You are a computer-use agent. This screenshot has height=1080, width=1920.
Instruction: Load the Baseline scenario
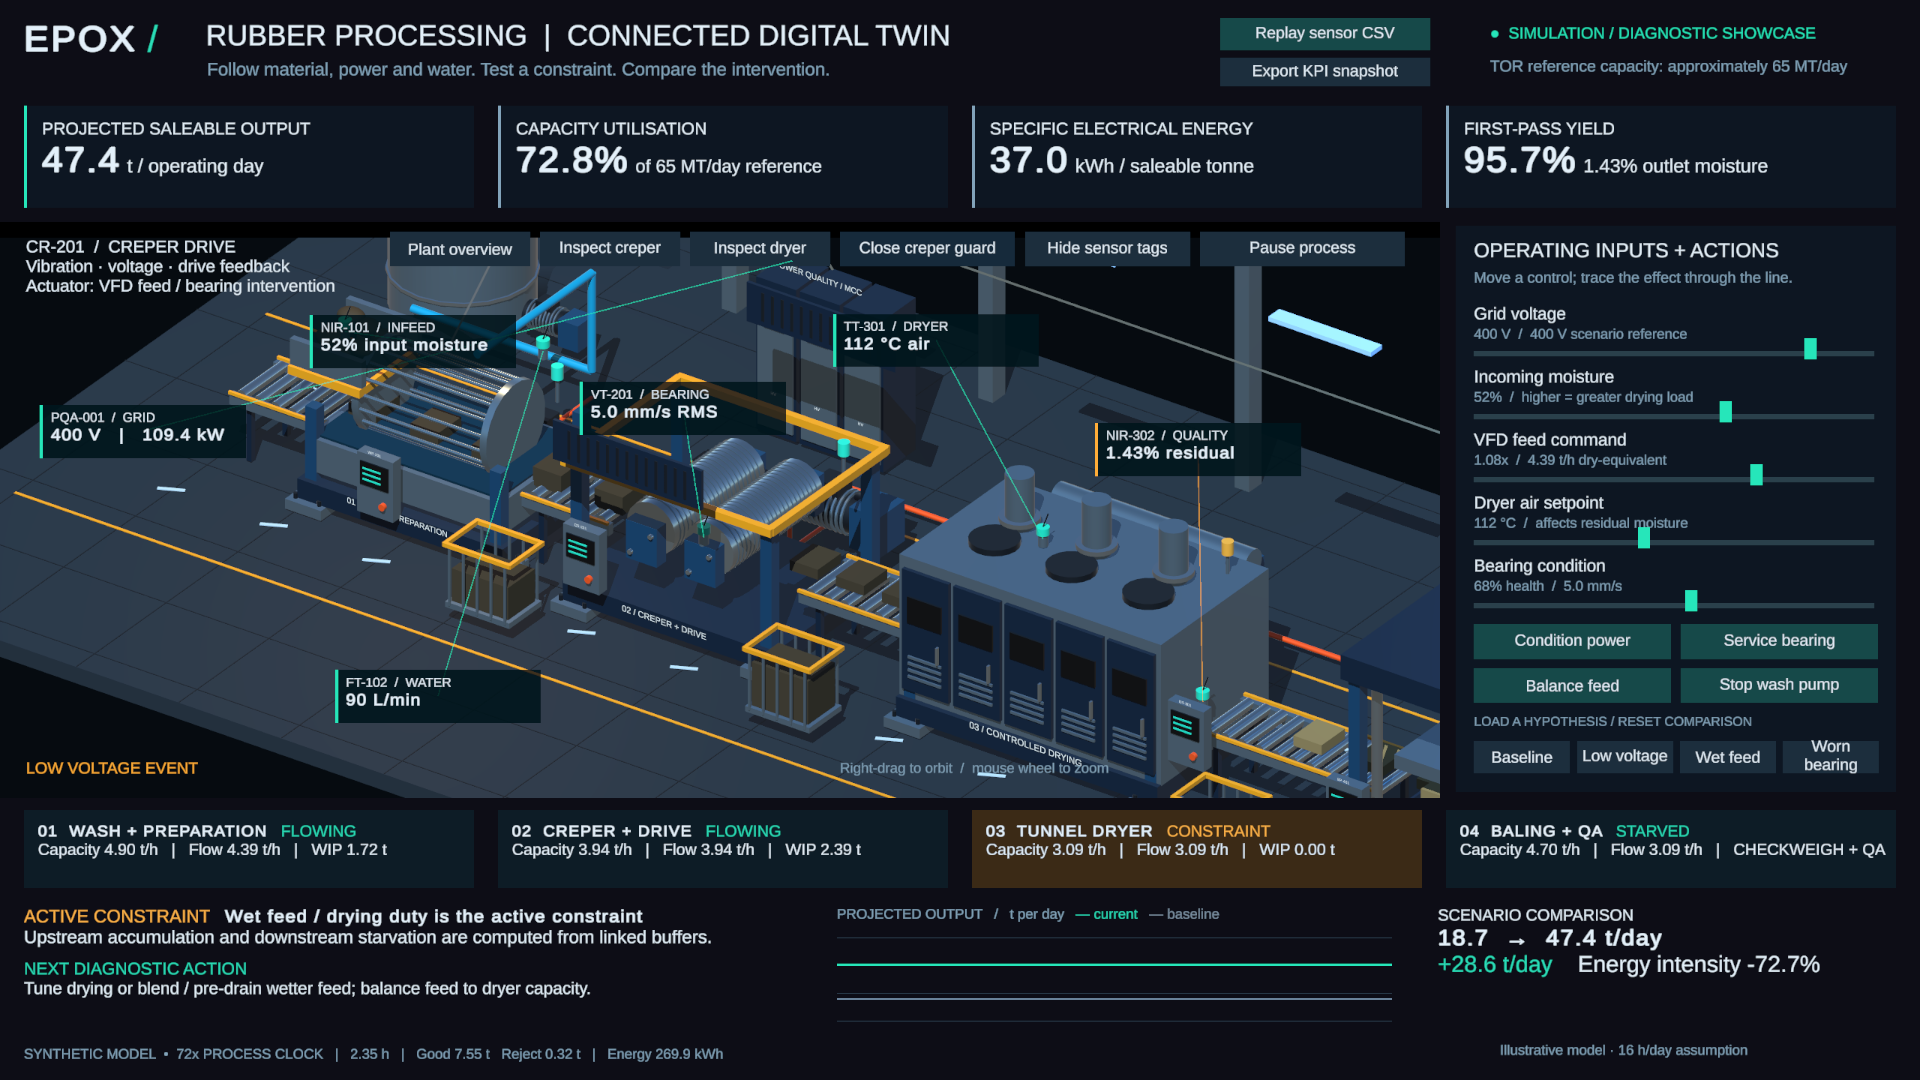(1521, 757)
